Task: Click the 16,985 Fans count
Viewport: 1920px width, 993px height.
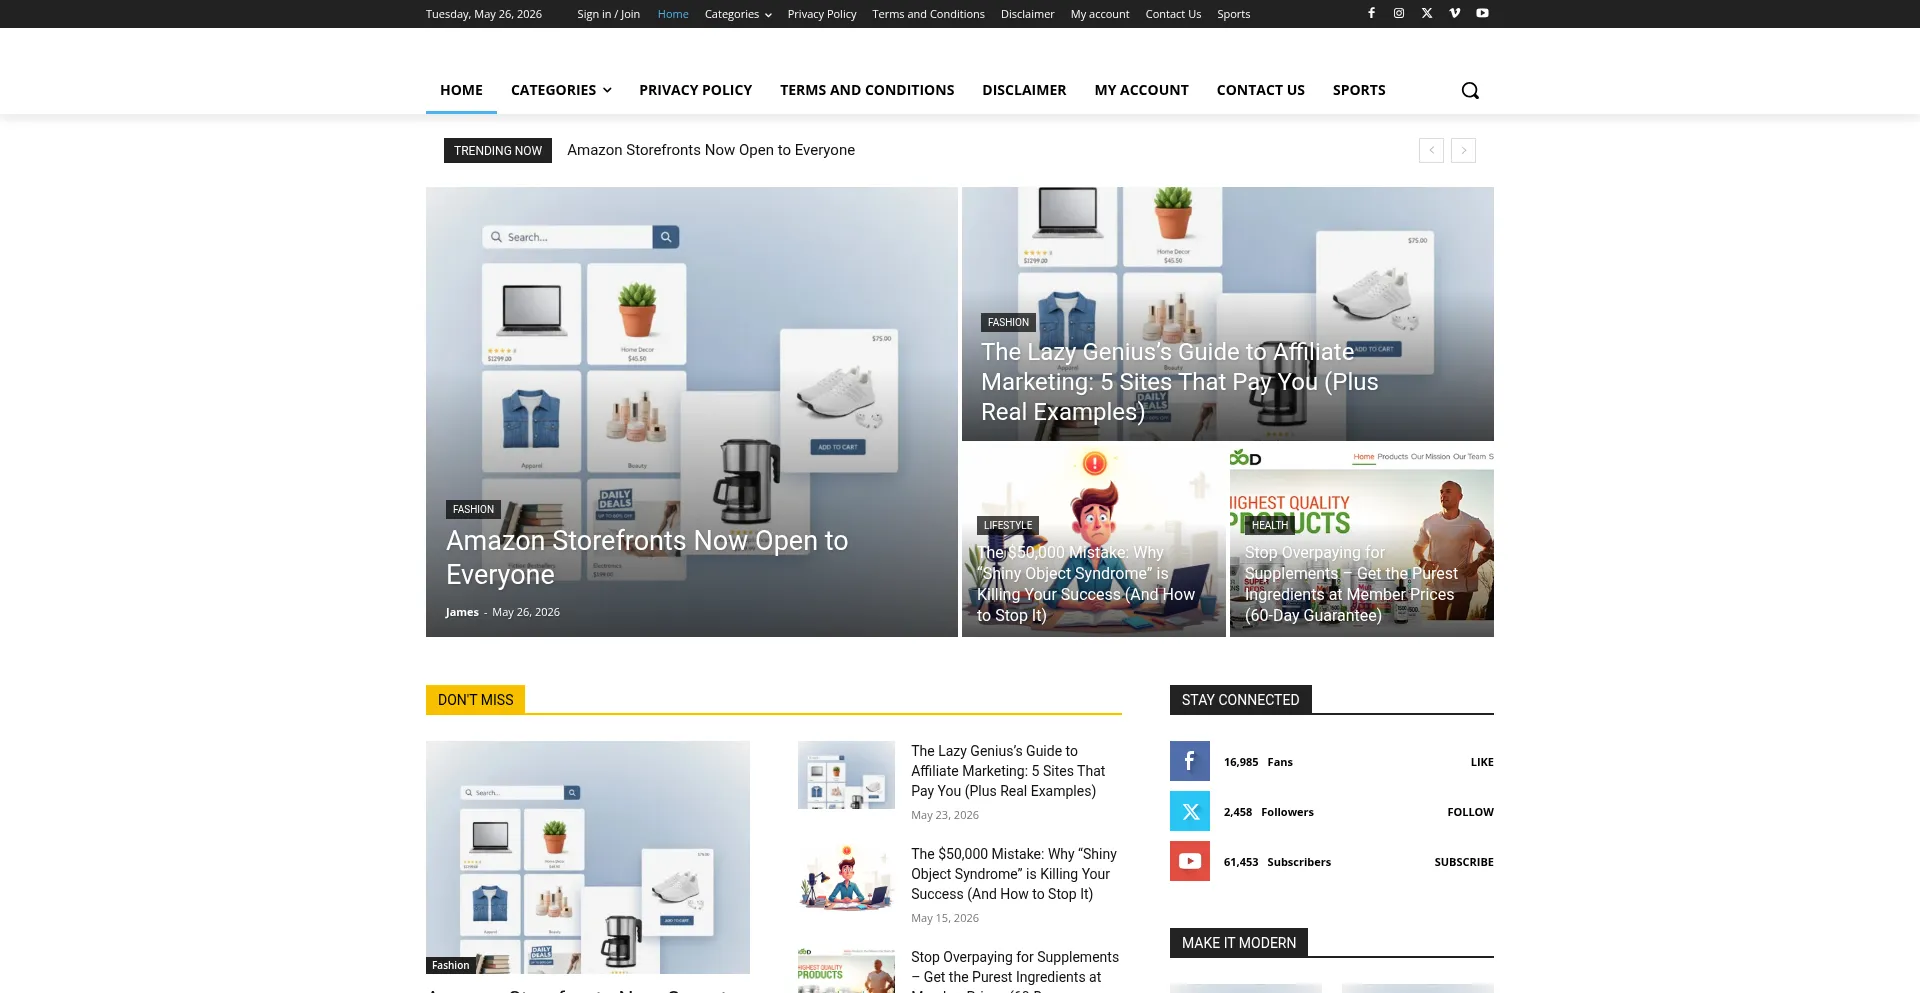Action: 1258,762
